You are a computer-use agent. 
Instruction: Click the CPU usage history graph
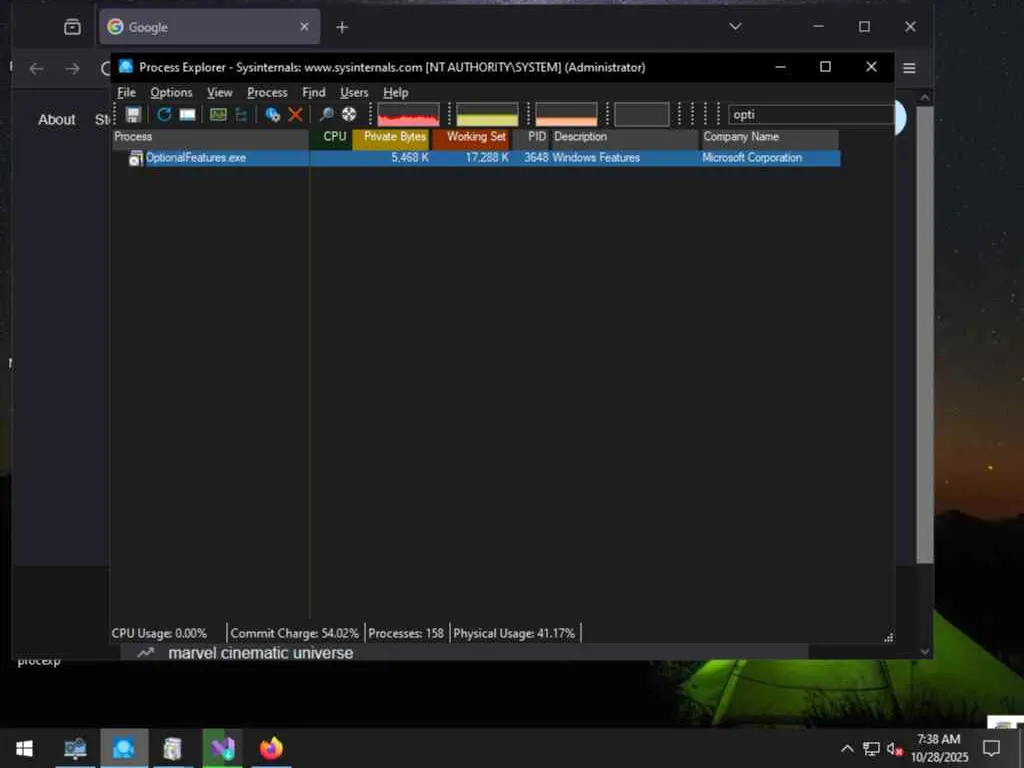point(408,115)
